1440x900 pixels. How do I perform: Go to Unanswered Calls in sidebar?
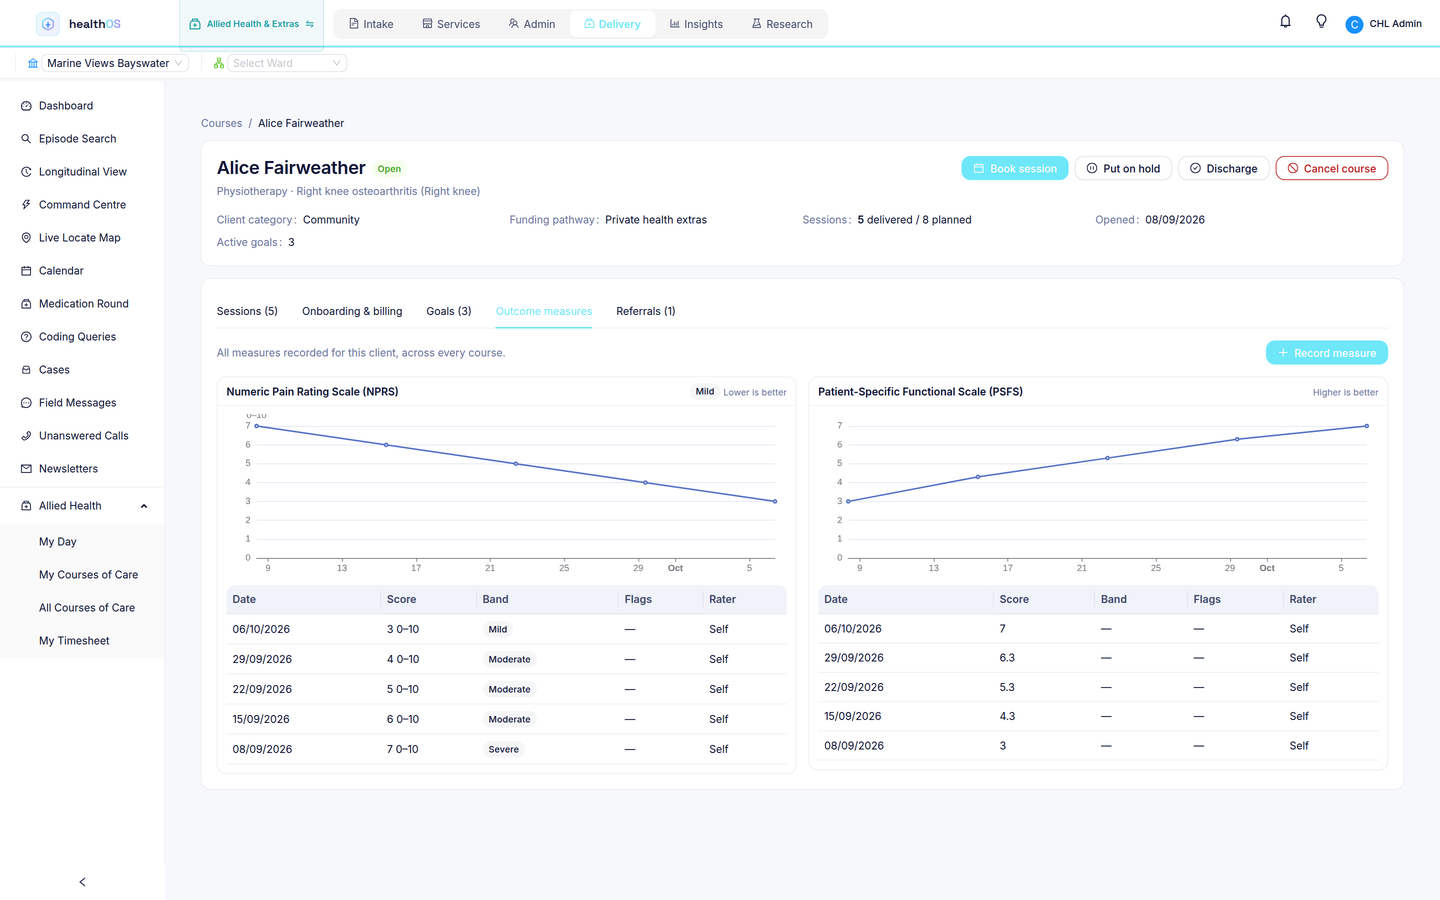tap(83, 436)
